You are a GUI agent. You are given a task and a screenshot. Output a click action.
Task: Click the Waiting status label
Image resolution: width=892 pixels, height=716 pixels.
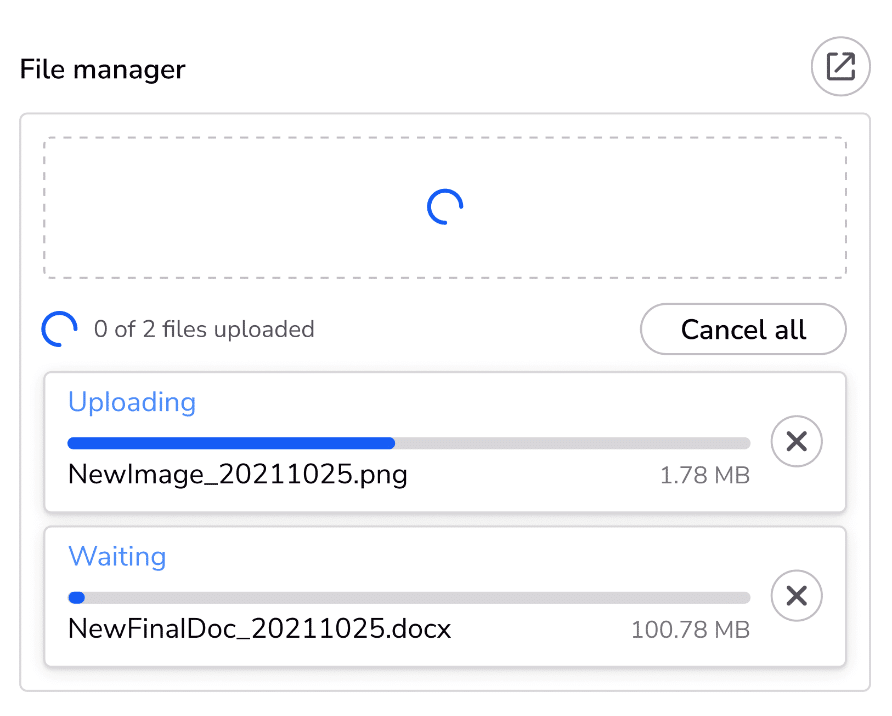click(117, 556)
